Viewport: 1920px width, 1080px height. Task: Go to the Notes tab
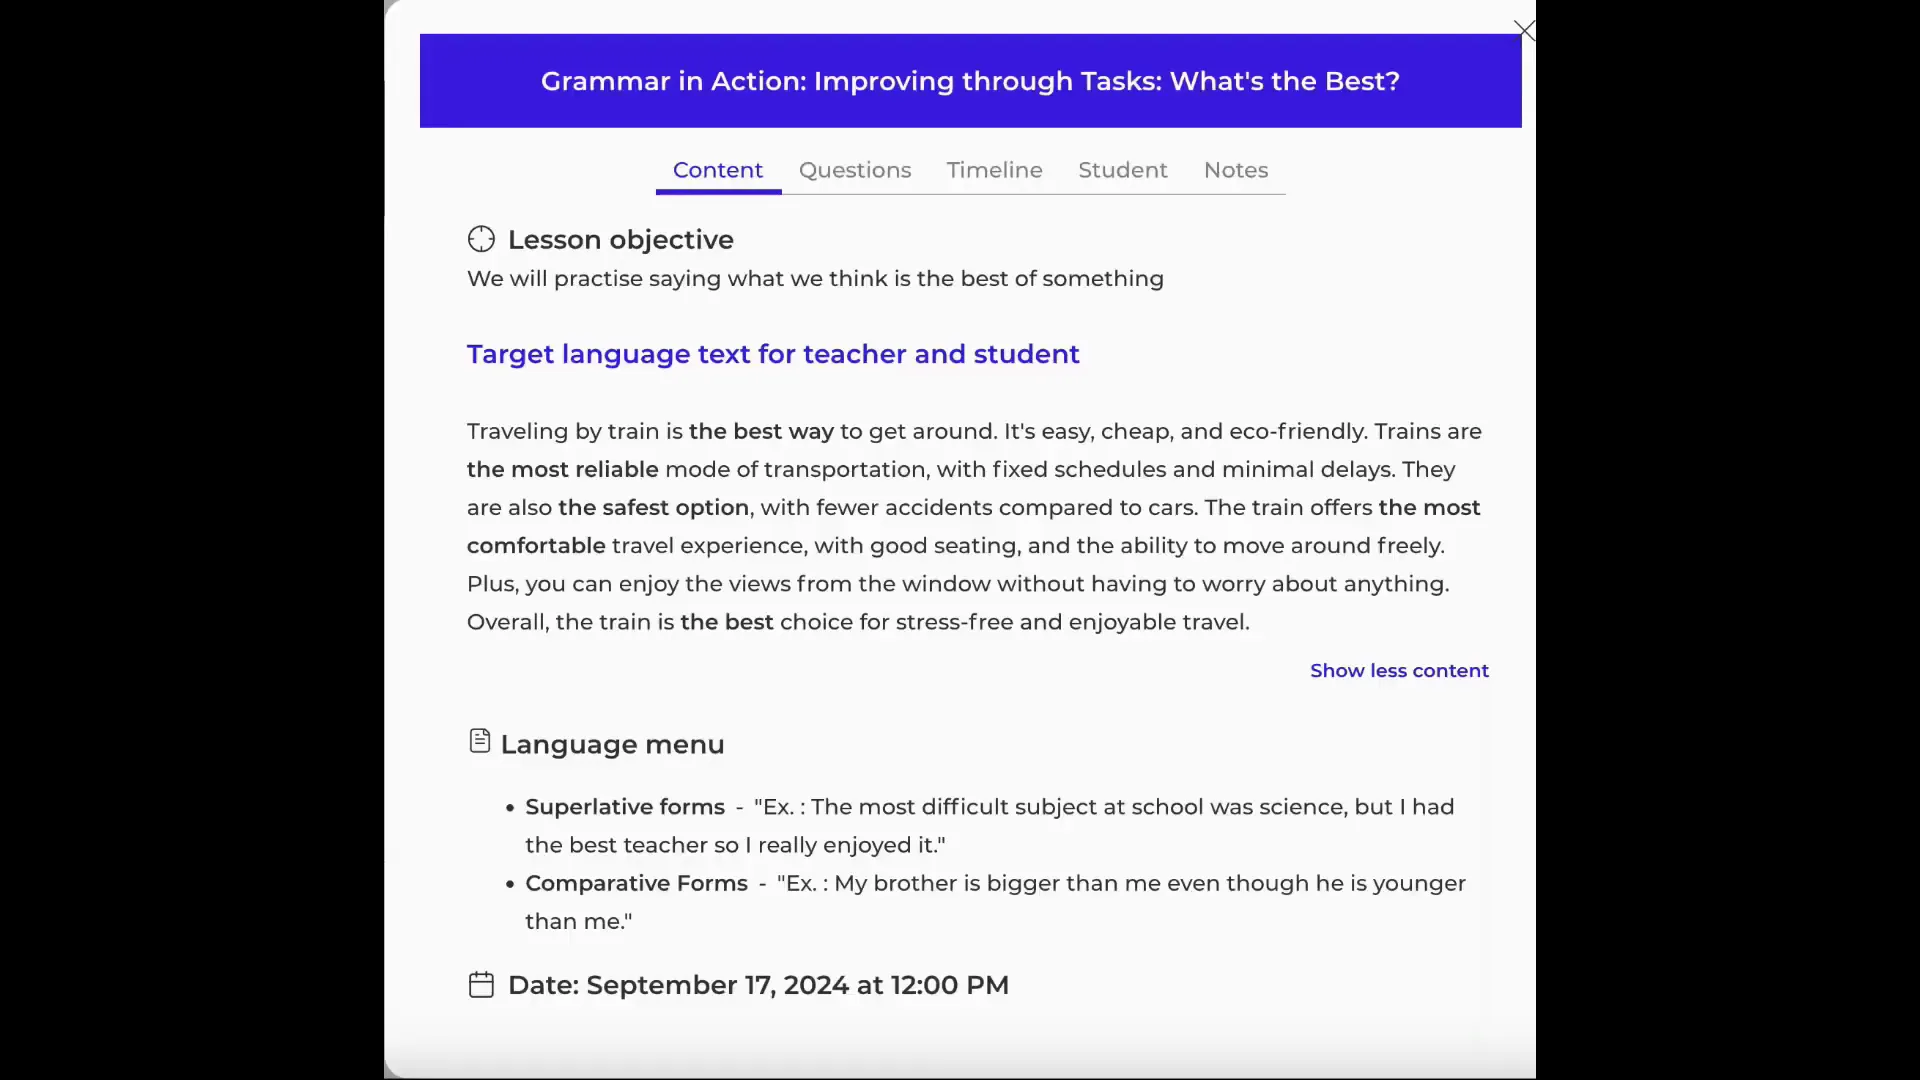(1235, 170)
